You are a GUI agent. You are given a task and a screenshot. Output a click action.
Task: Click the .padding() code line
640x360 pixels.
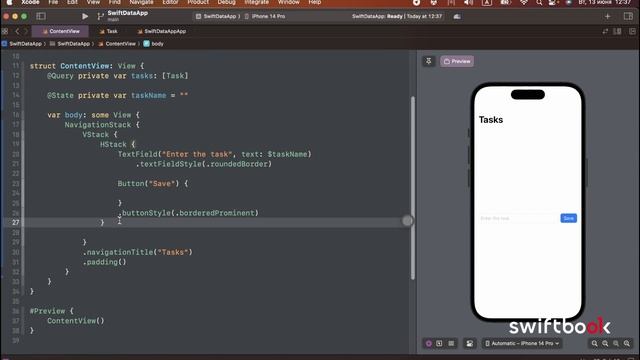click(x=104, y=262)
